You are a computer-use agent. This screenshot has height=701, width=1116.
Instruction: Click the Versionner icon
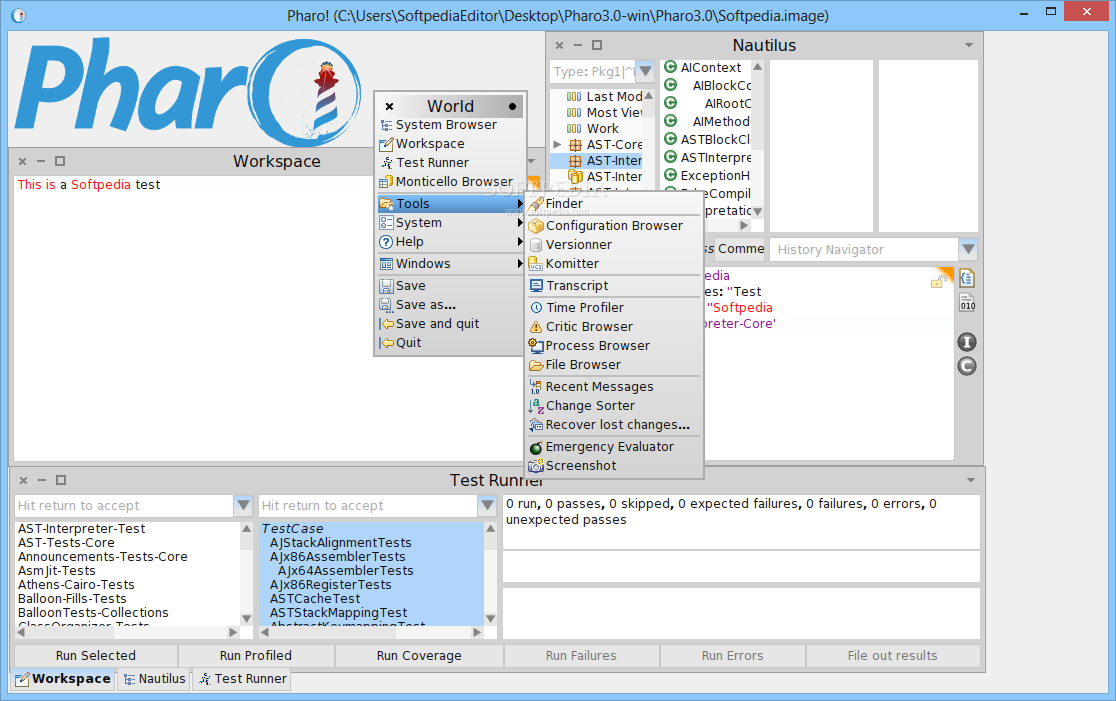click(x=536, y=245)
